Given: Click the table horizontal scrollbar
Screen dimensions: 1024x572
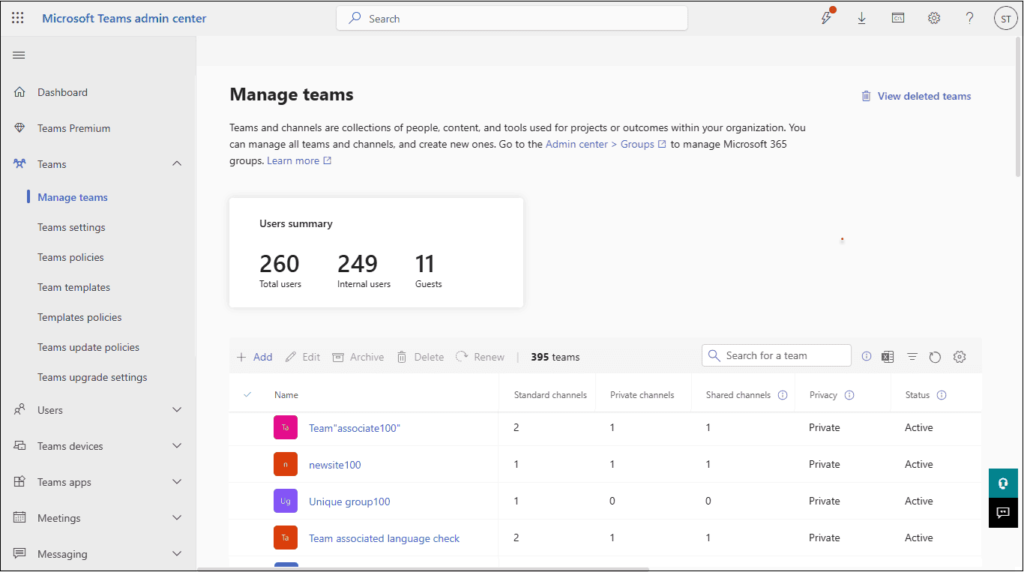Looking at the screenshot, I should 424,569.
